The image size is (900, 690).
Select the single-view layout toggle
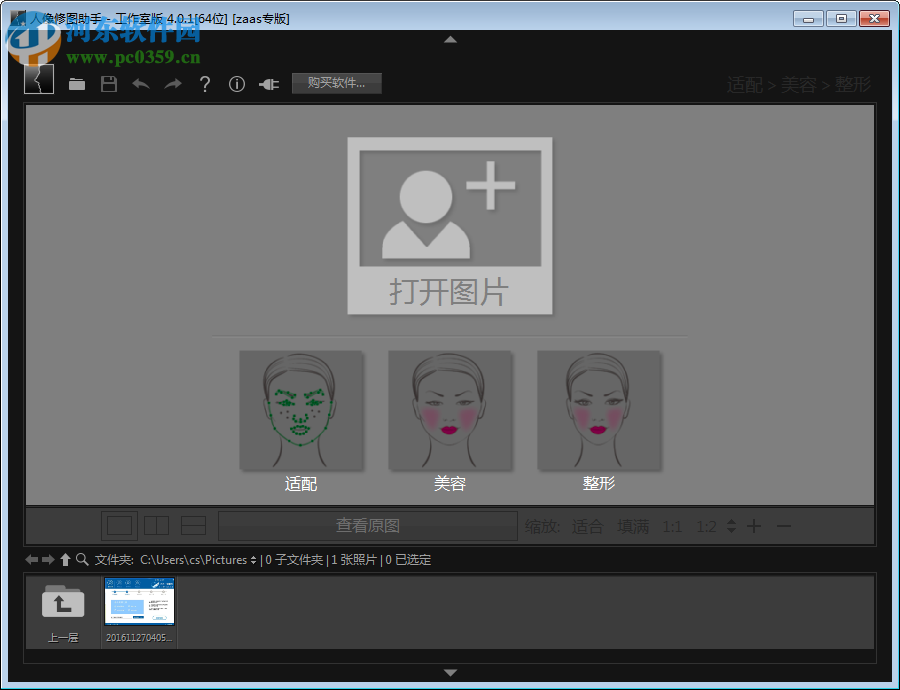coord(119,525)
